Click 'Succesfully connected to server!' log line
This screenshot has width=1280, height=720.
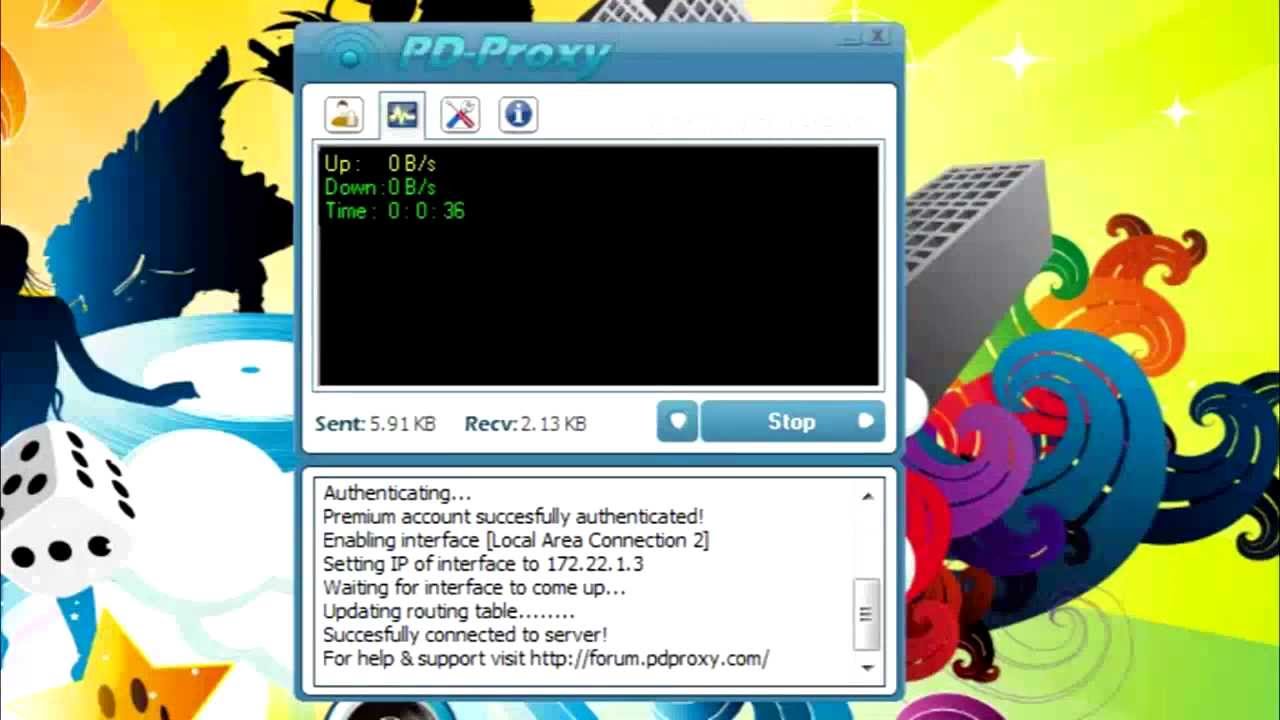tap(465, 635)
